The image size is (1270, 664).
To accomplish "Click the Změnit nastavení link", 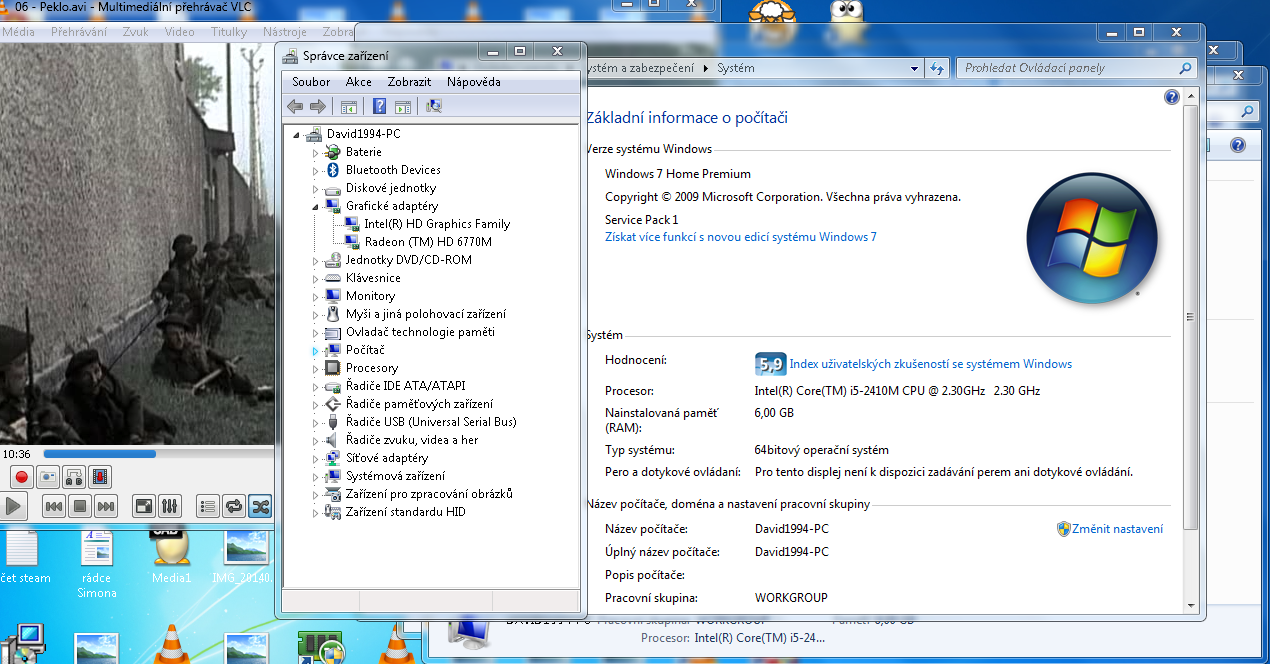I will (x=1116, y=529).
